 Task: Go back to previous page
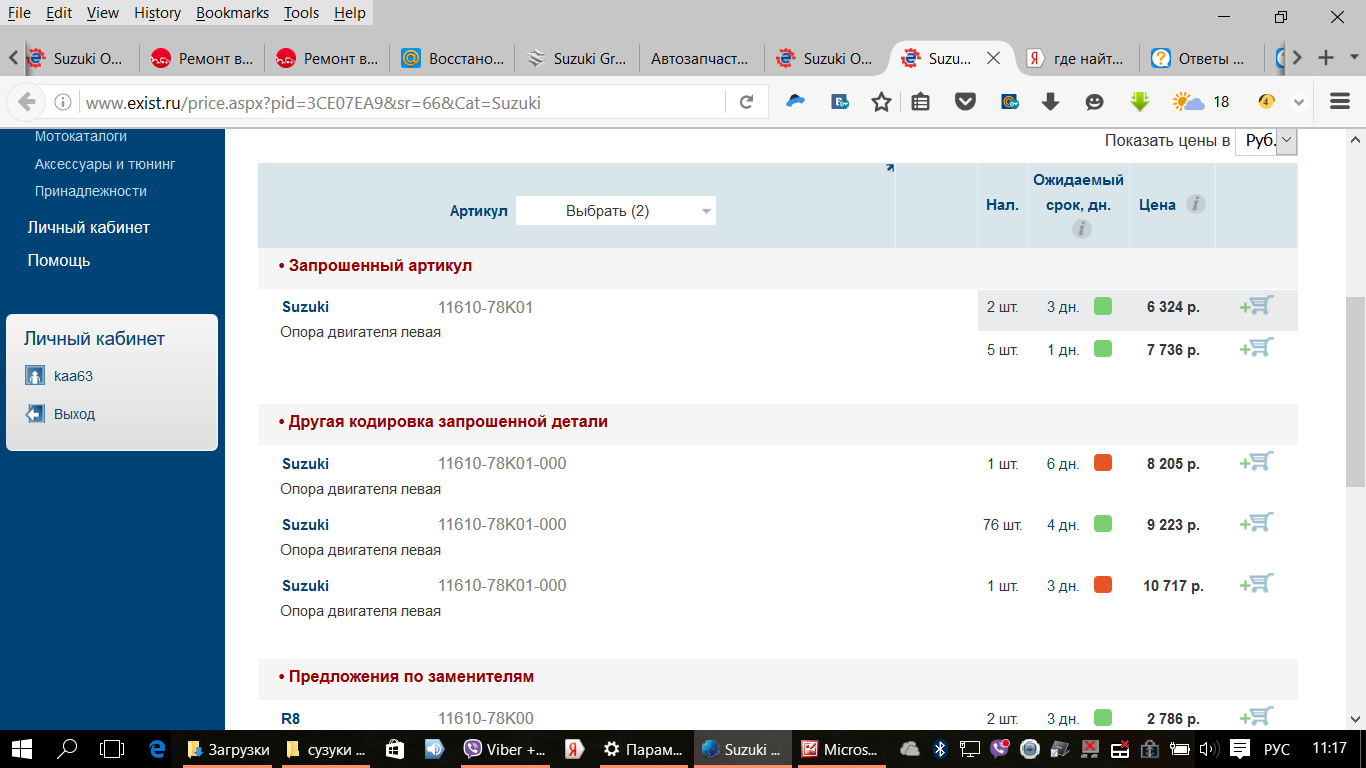pyautogui.click(x=27, y=102)
